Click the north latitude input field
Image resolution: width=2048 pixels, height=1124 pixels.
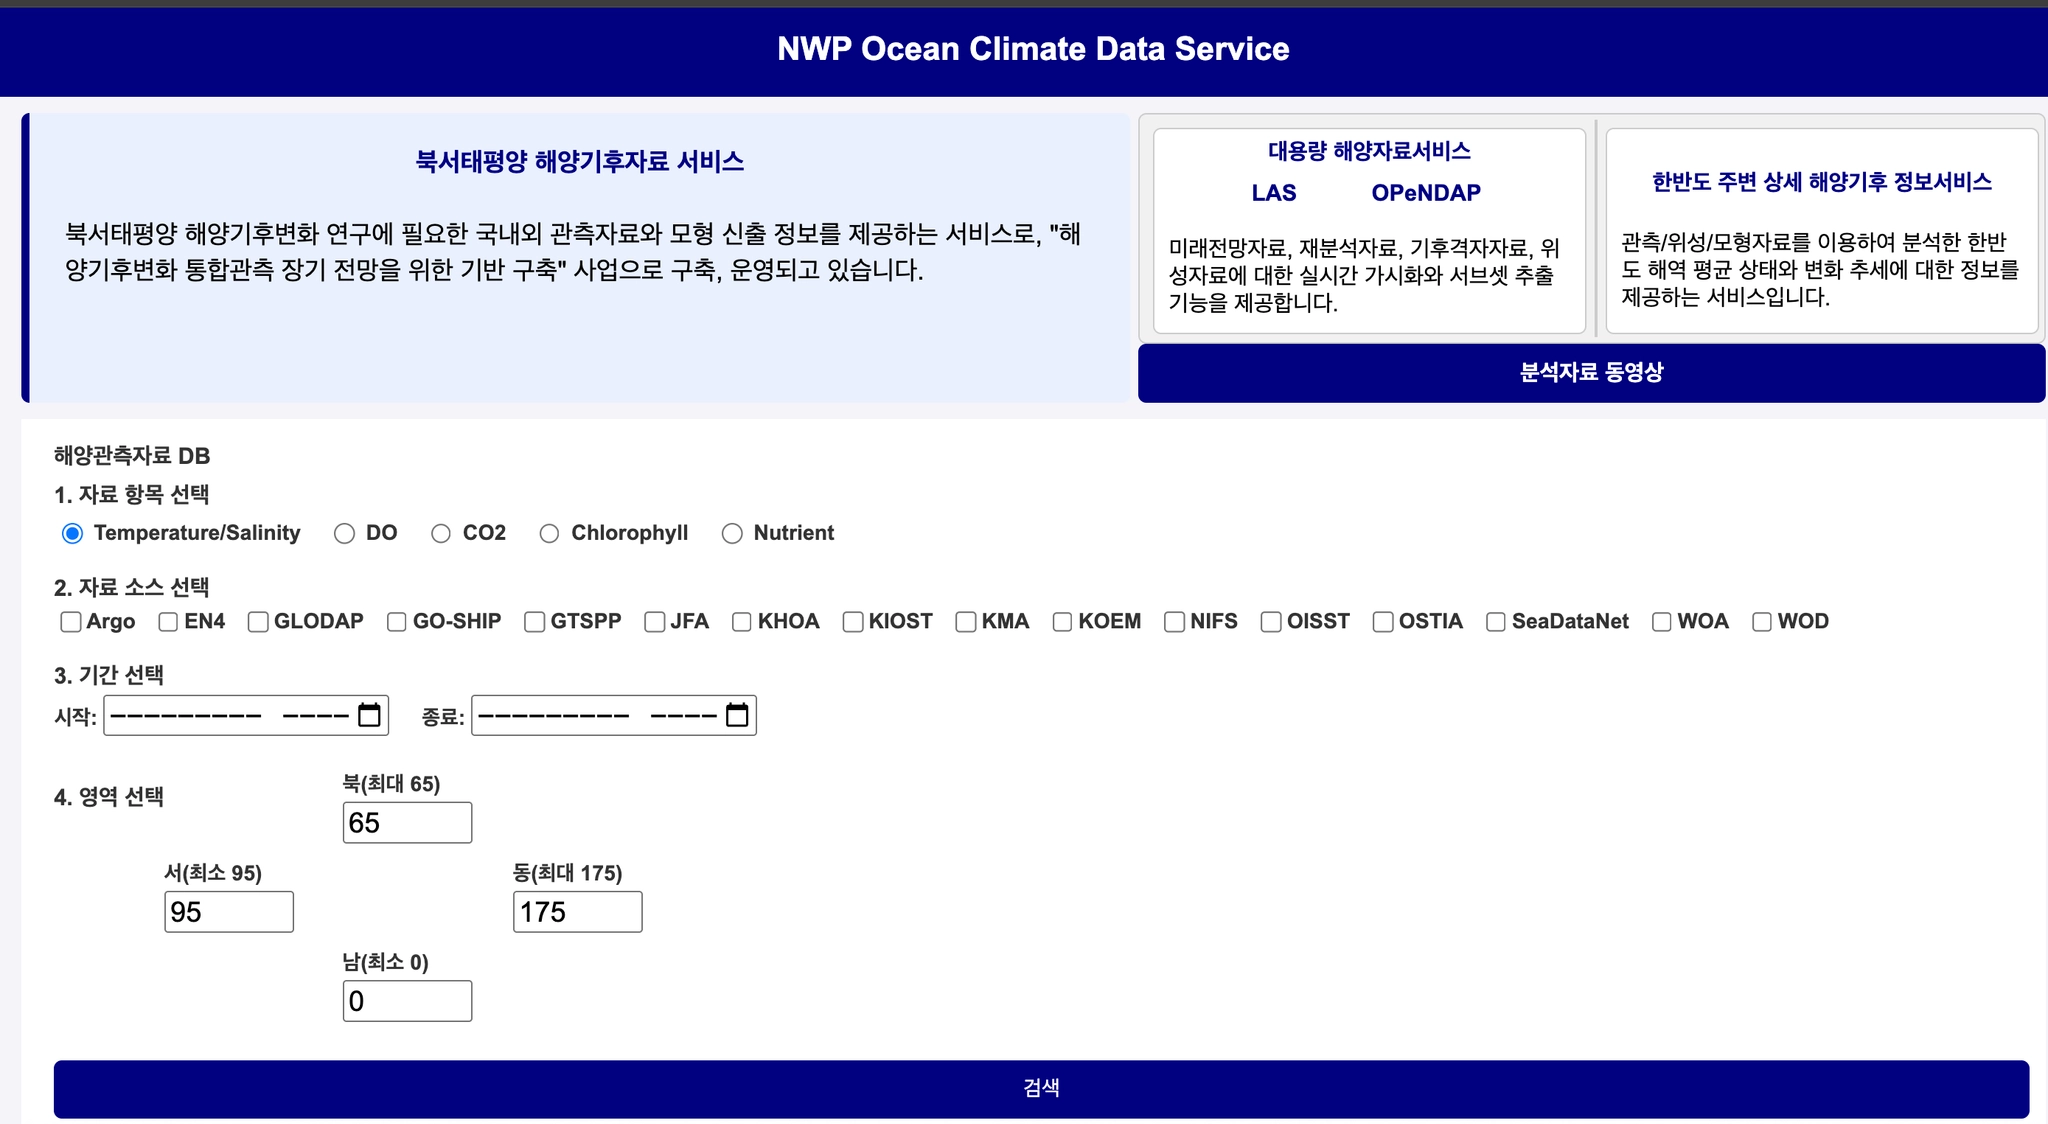407,823
